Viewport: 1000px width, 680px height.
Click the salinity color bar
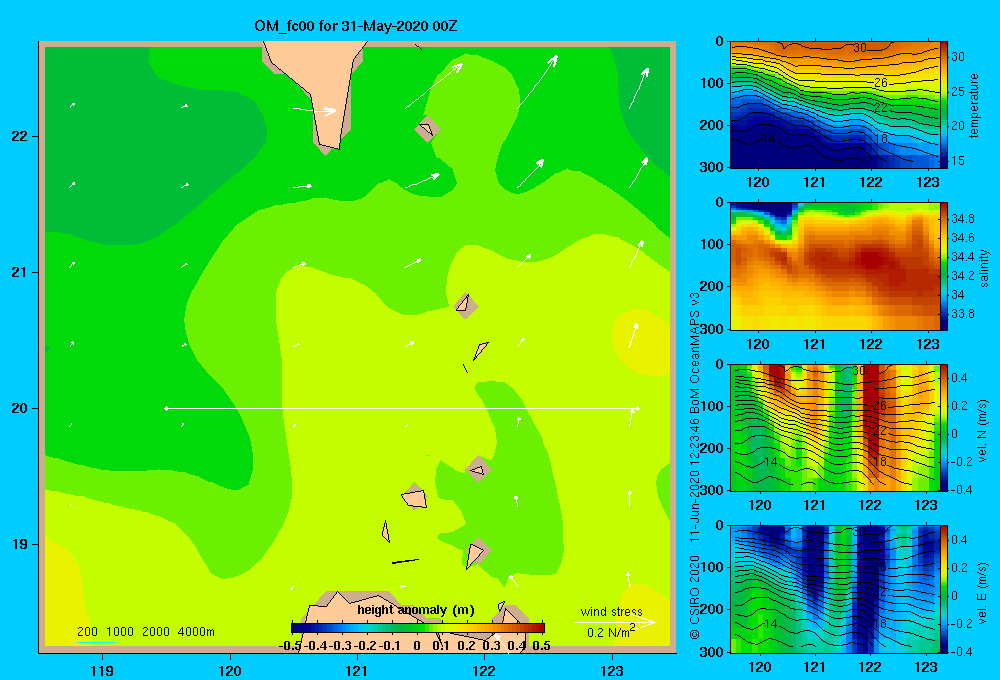(x=944, y=266)
